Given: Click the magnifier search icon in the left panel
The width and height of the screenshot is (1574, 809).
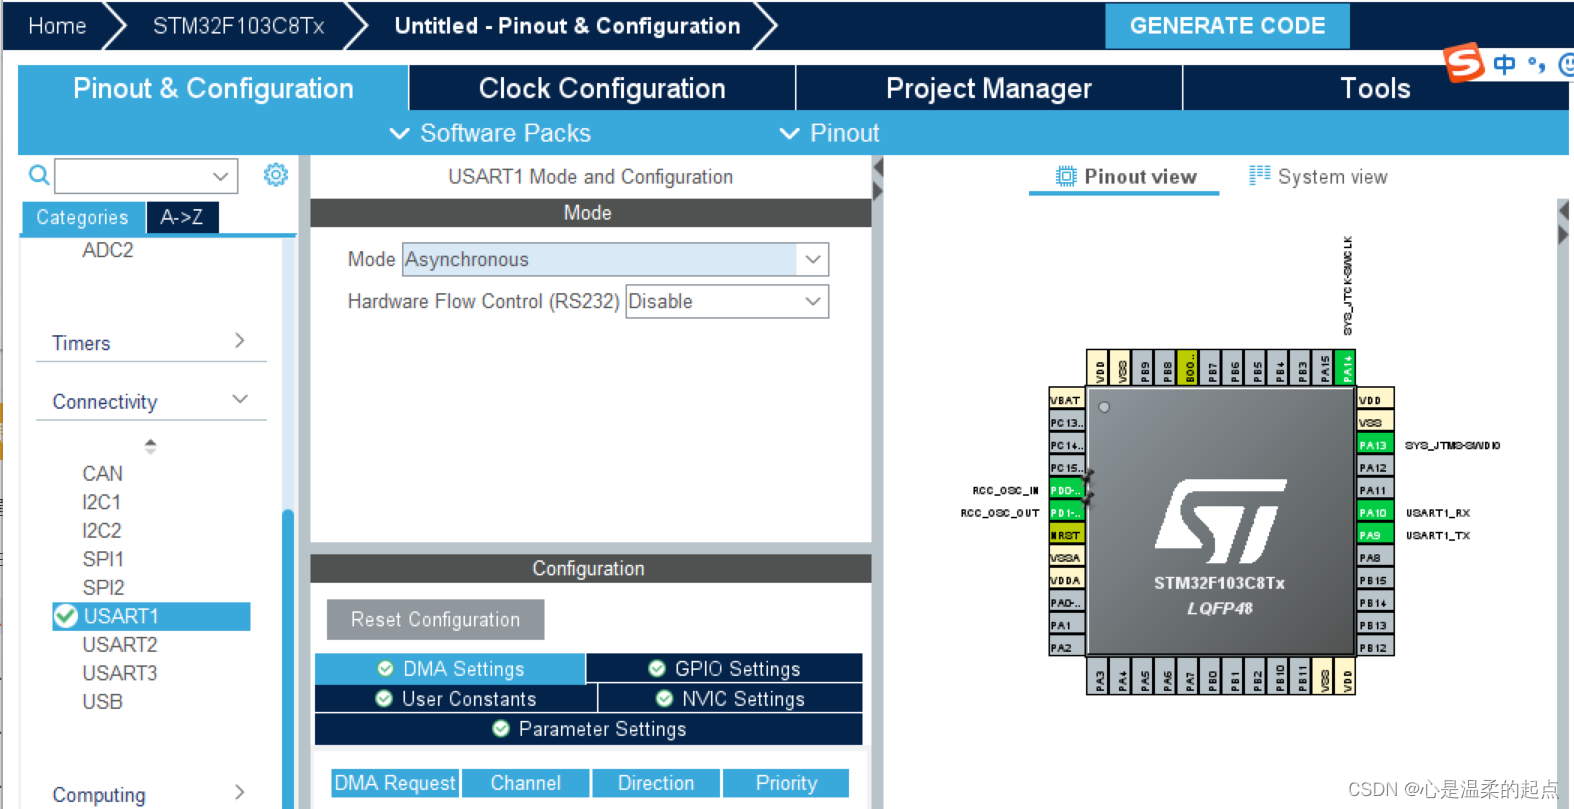Looking at the screenshot, I should pos(38,176).
